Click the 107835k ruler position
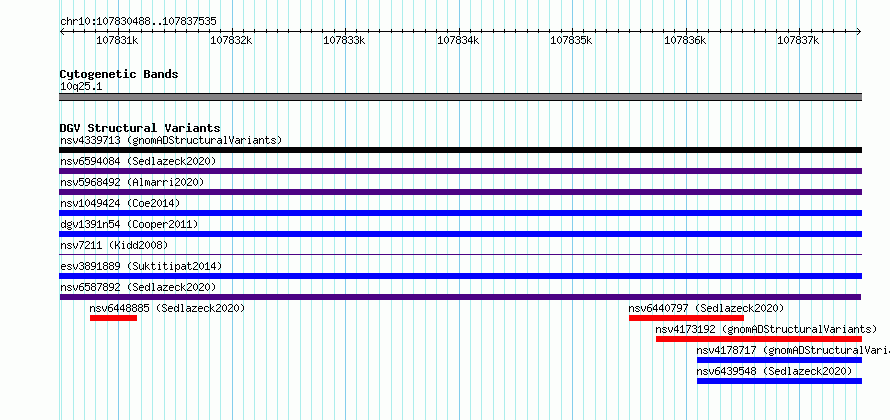This screenshot has height=420, width=890. click(x=572, y=40)
